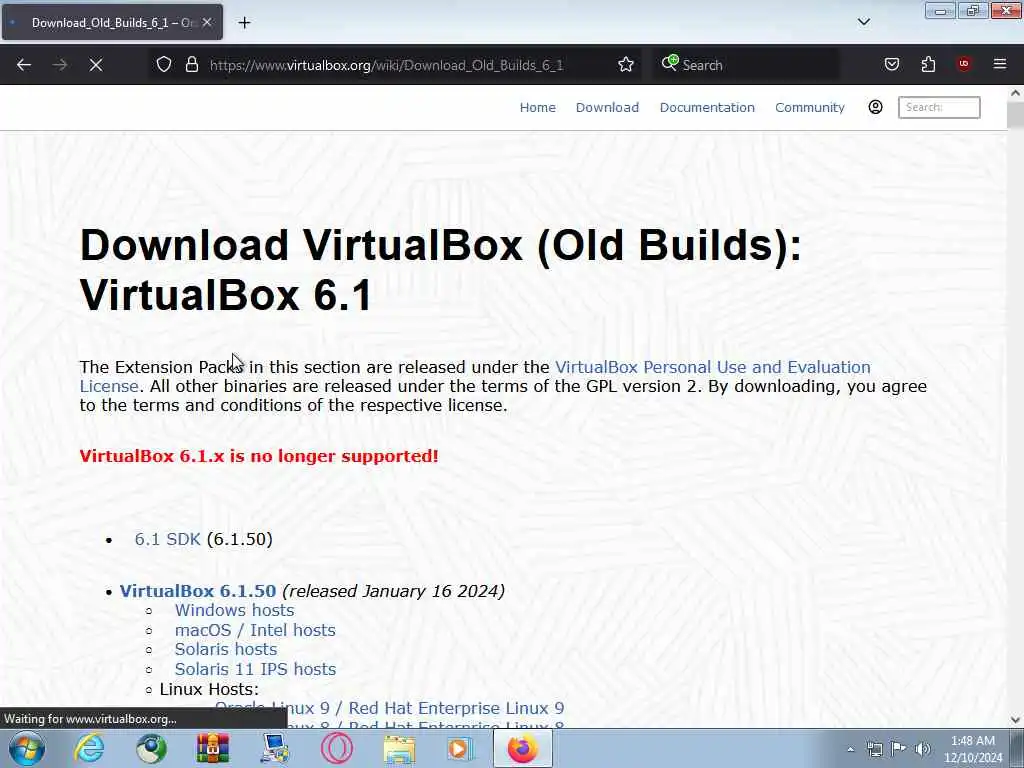Screen dimensions: 1024x768
Task: Open the VirtualBox 6.1.50 link
Action: point(198,591)
